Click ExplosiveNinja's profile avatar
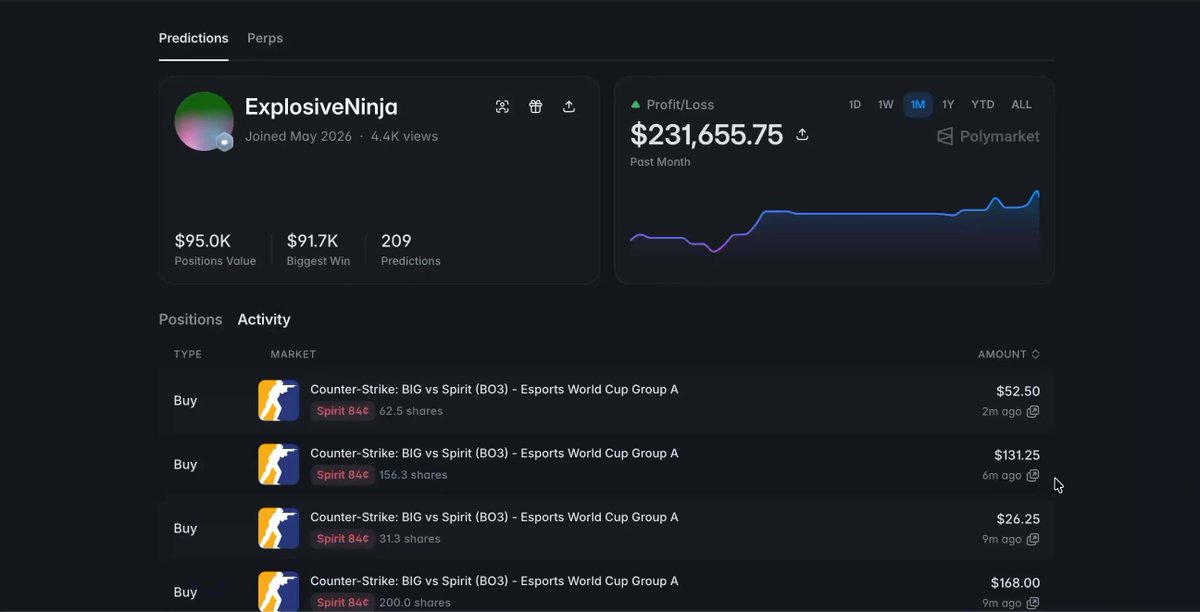This screenshot has width=1200, height=612. click(204, 121)
